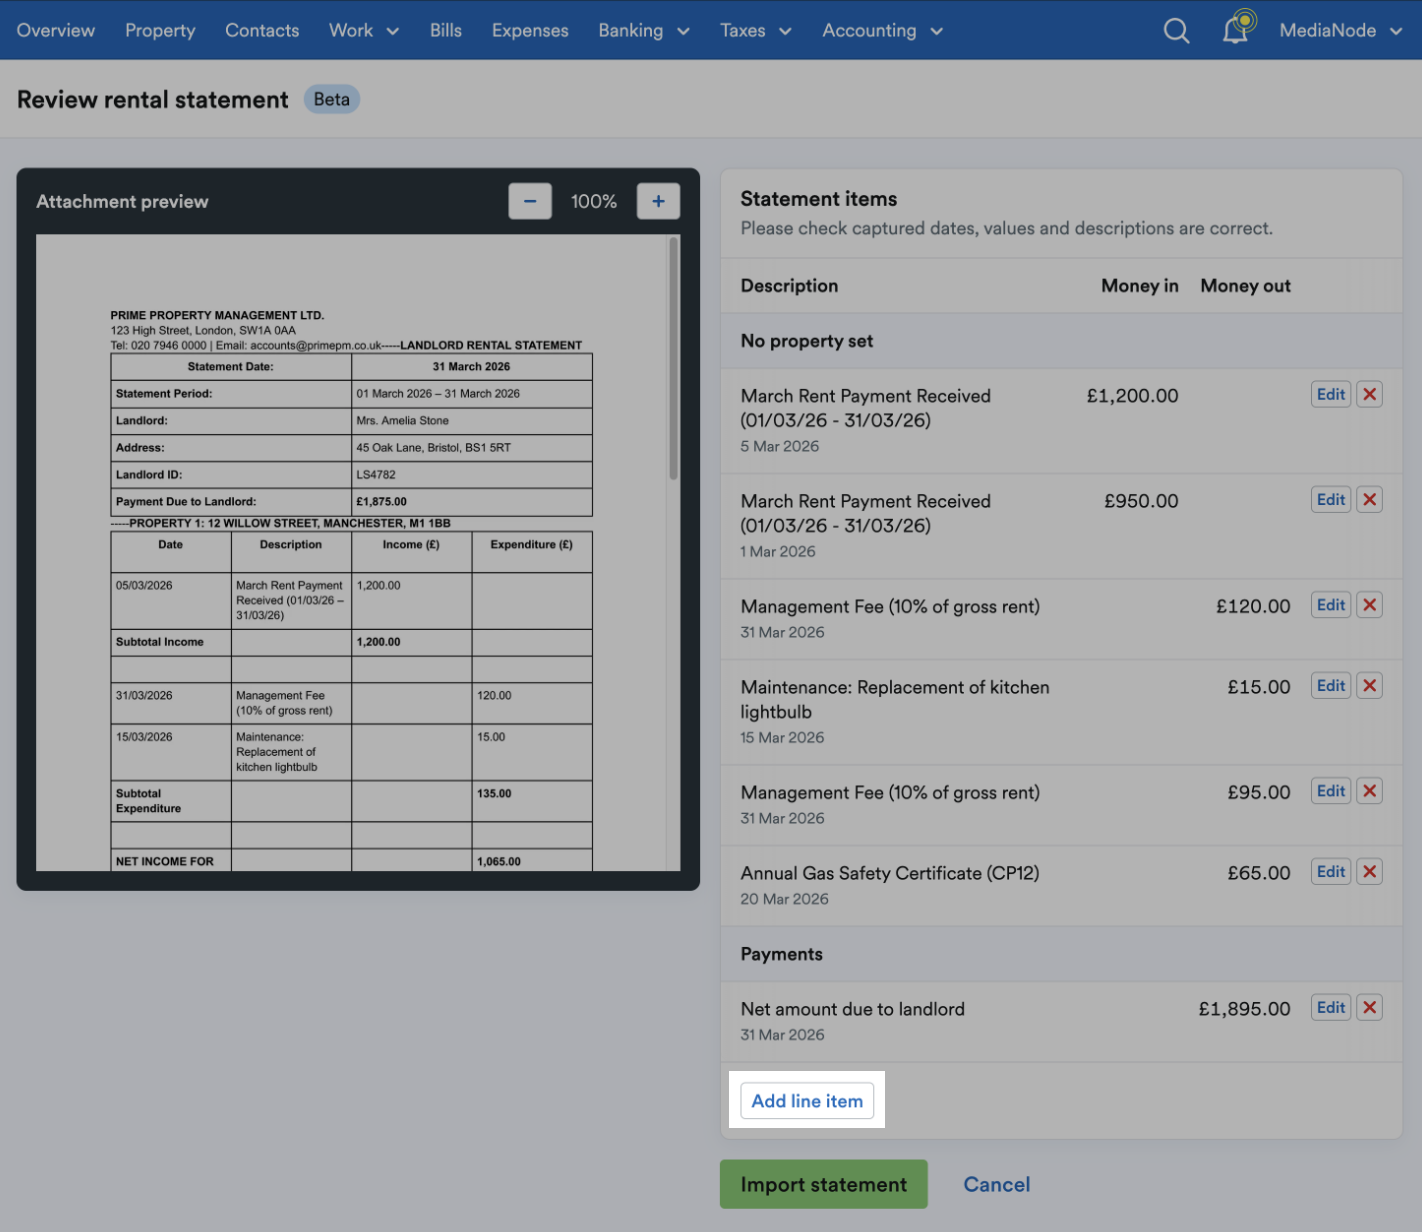The width and height of the screenshot is (1422, 1232).
Task: Click the Money out column header
Action: tap(1246, 286)
